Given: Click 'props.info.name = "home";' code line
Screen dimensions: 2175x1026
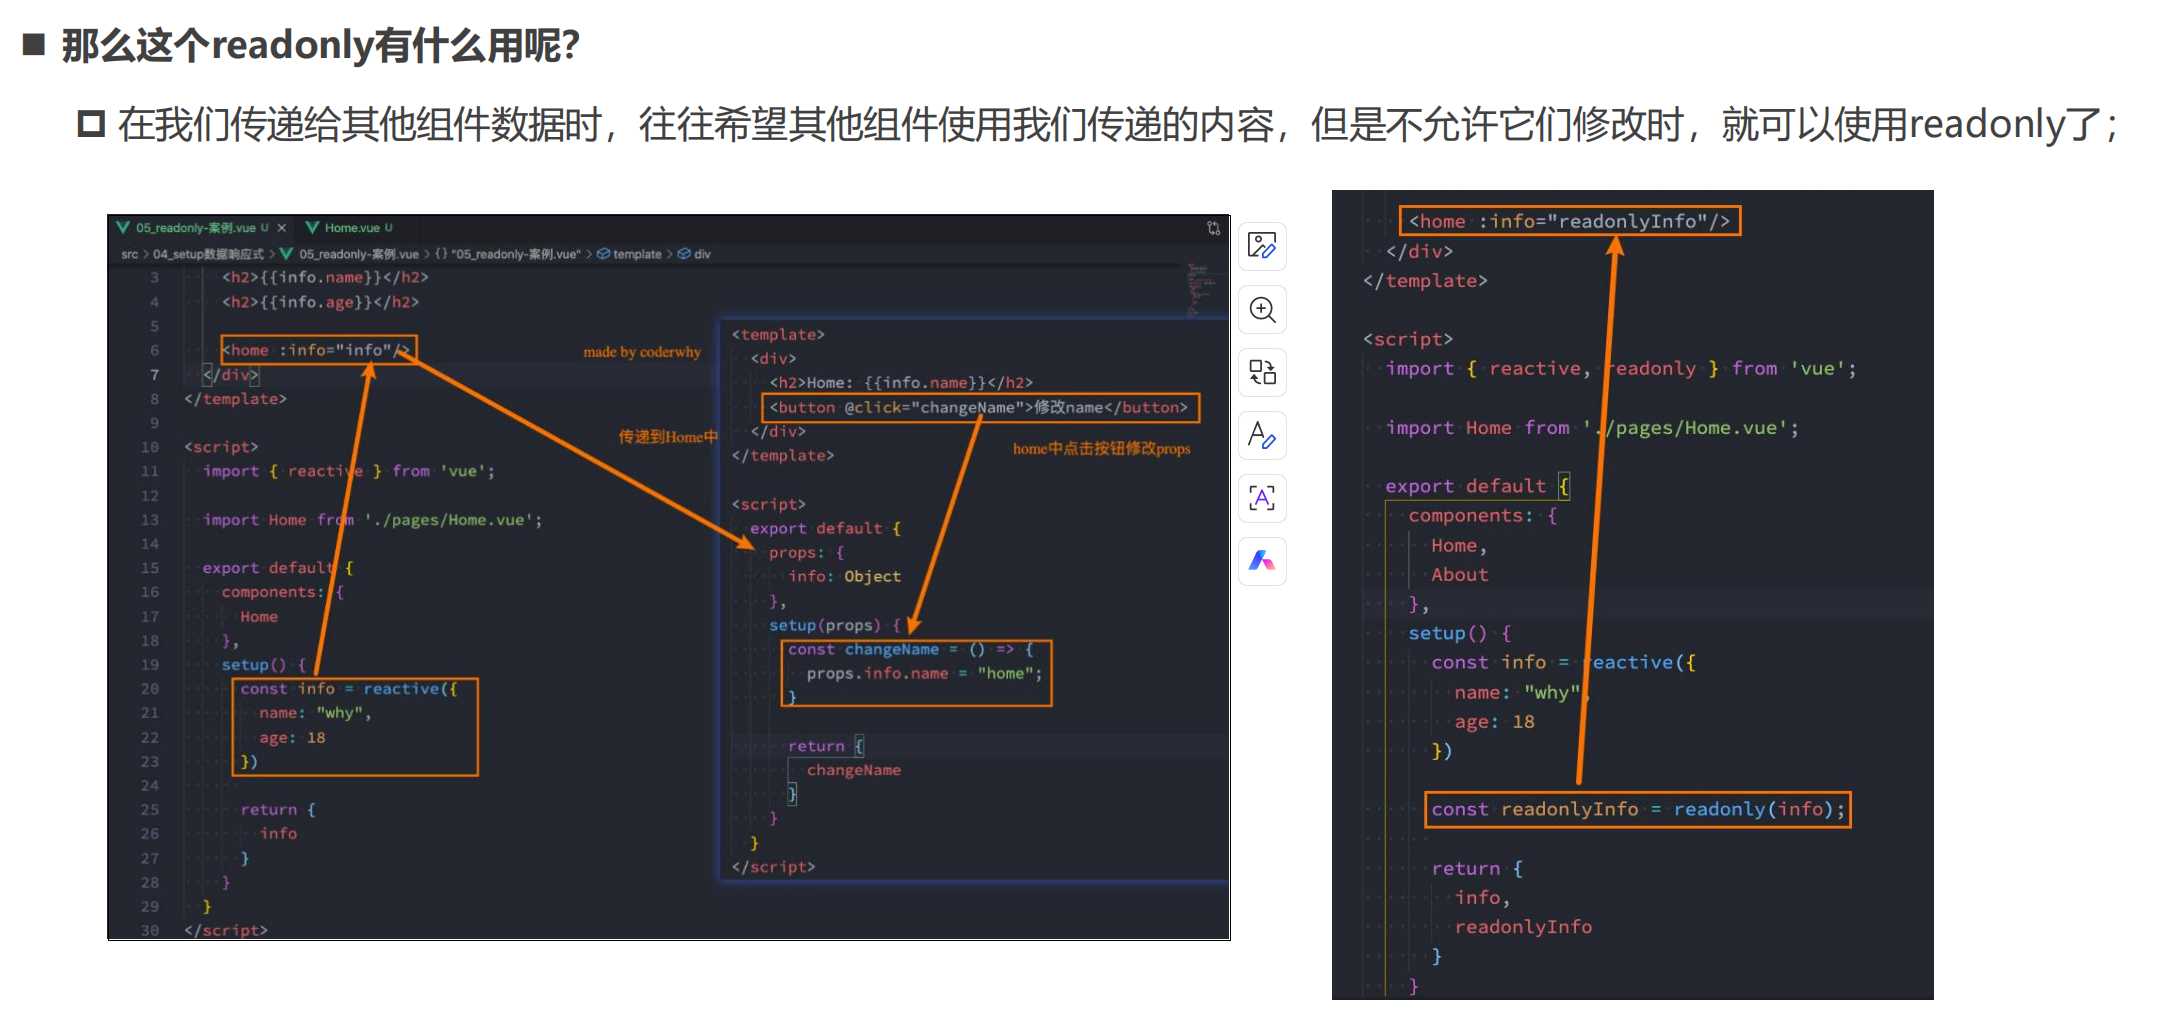Looking at the screenshot, I should pyautogui.click(x=924, y=674).
